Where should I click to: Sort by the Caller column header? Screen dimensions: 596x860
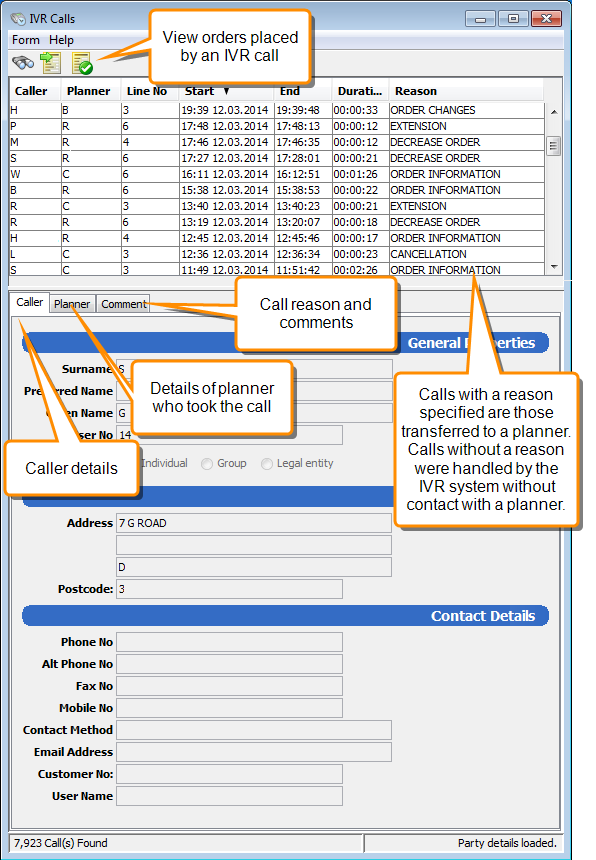35,91
